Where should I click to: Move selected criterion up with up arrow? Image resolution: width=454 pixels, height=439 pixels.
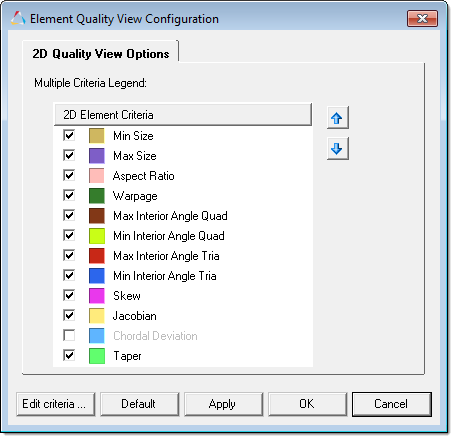pos(337,118)
